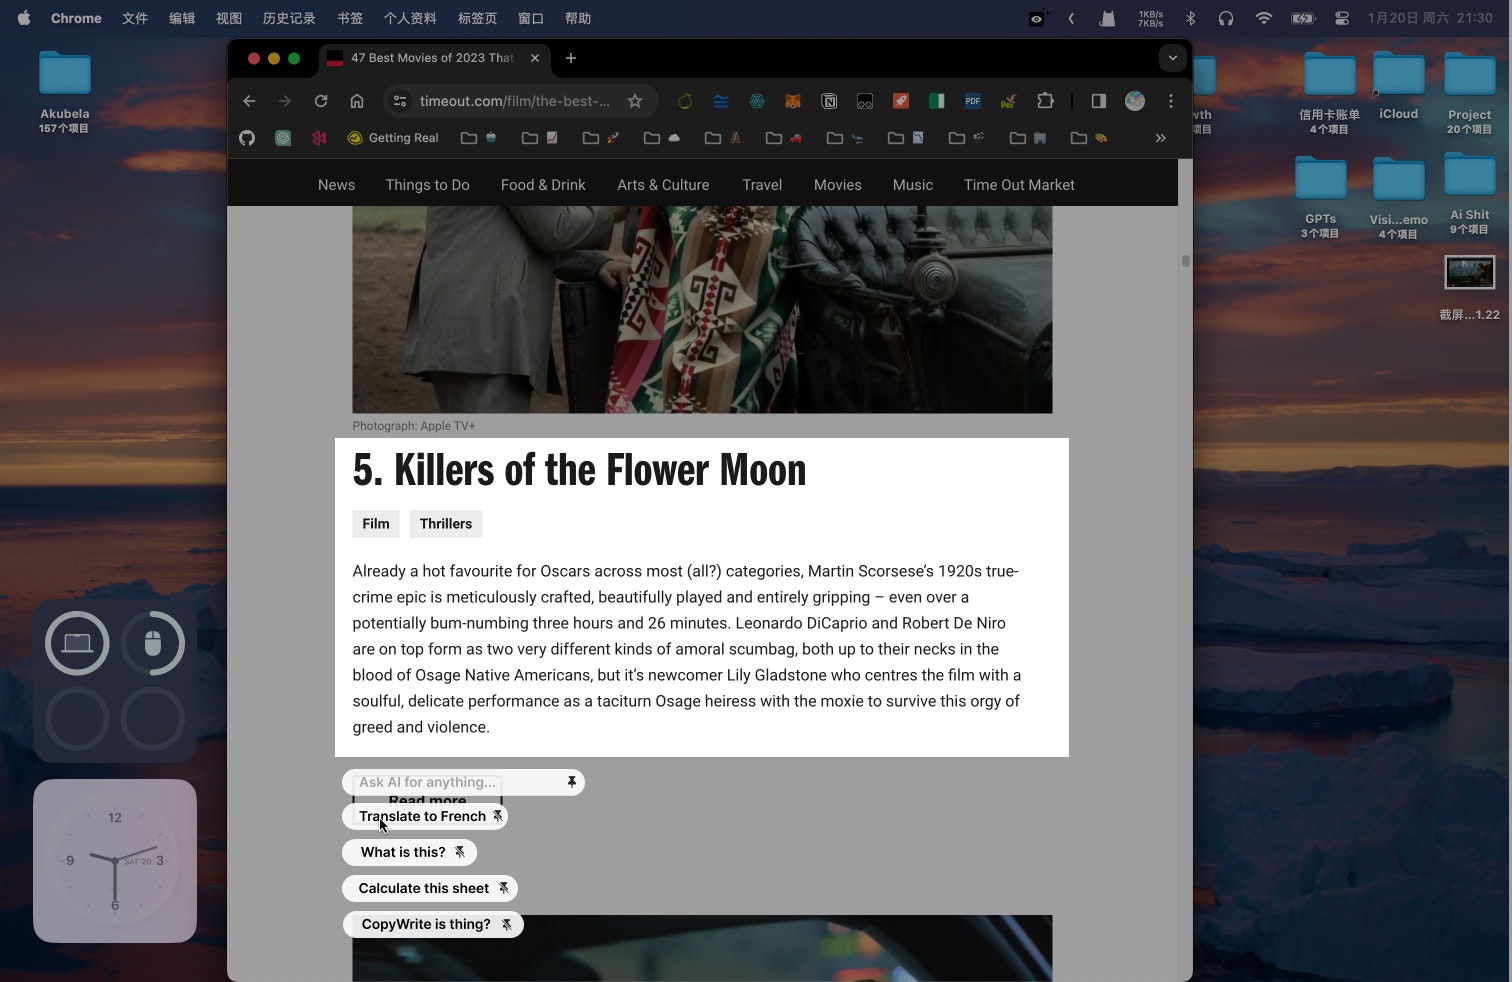Pin the What is this? suggestion

coord(459,852)
